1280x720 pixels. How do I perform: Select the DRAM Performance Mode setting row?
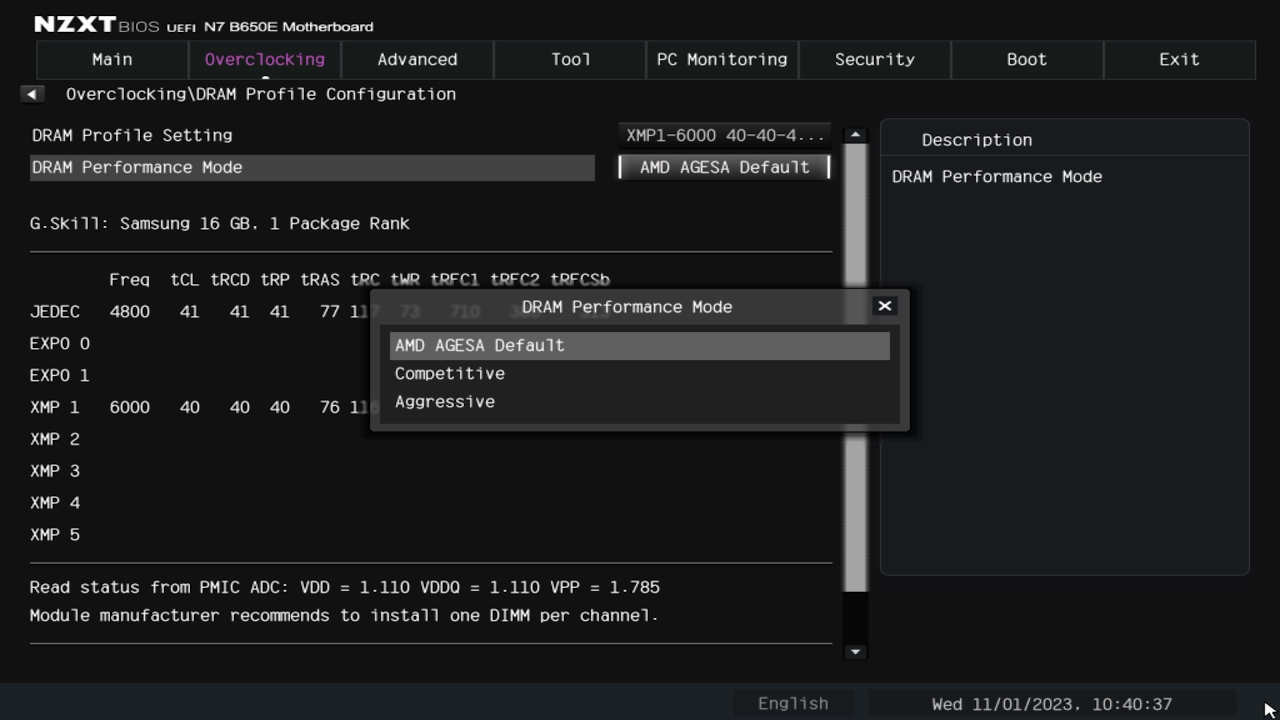[x=312, y=167]
